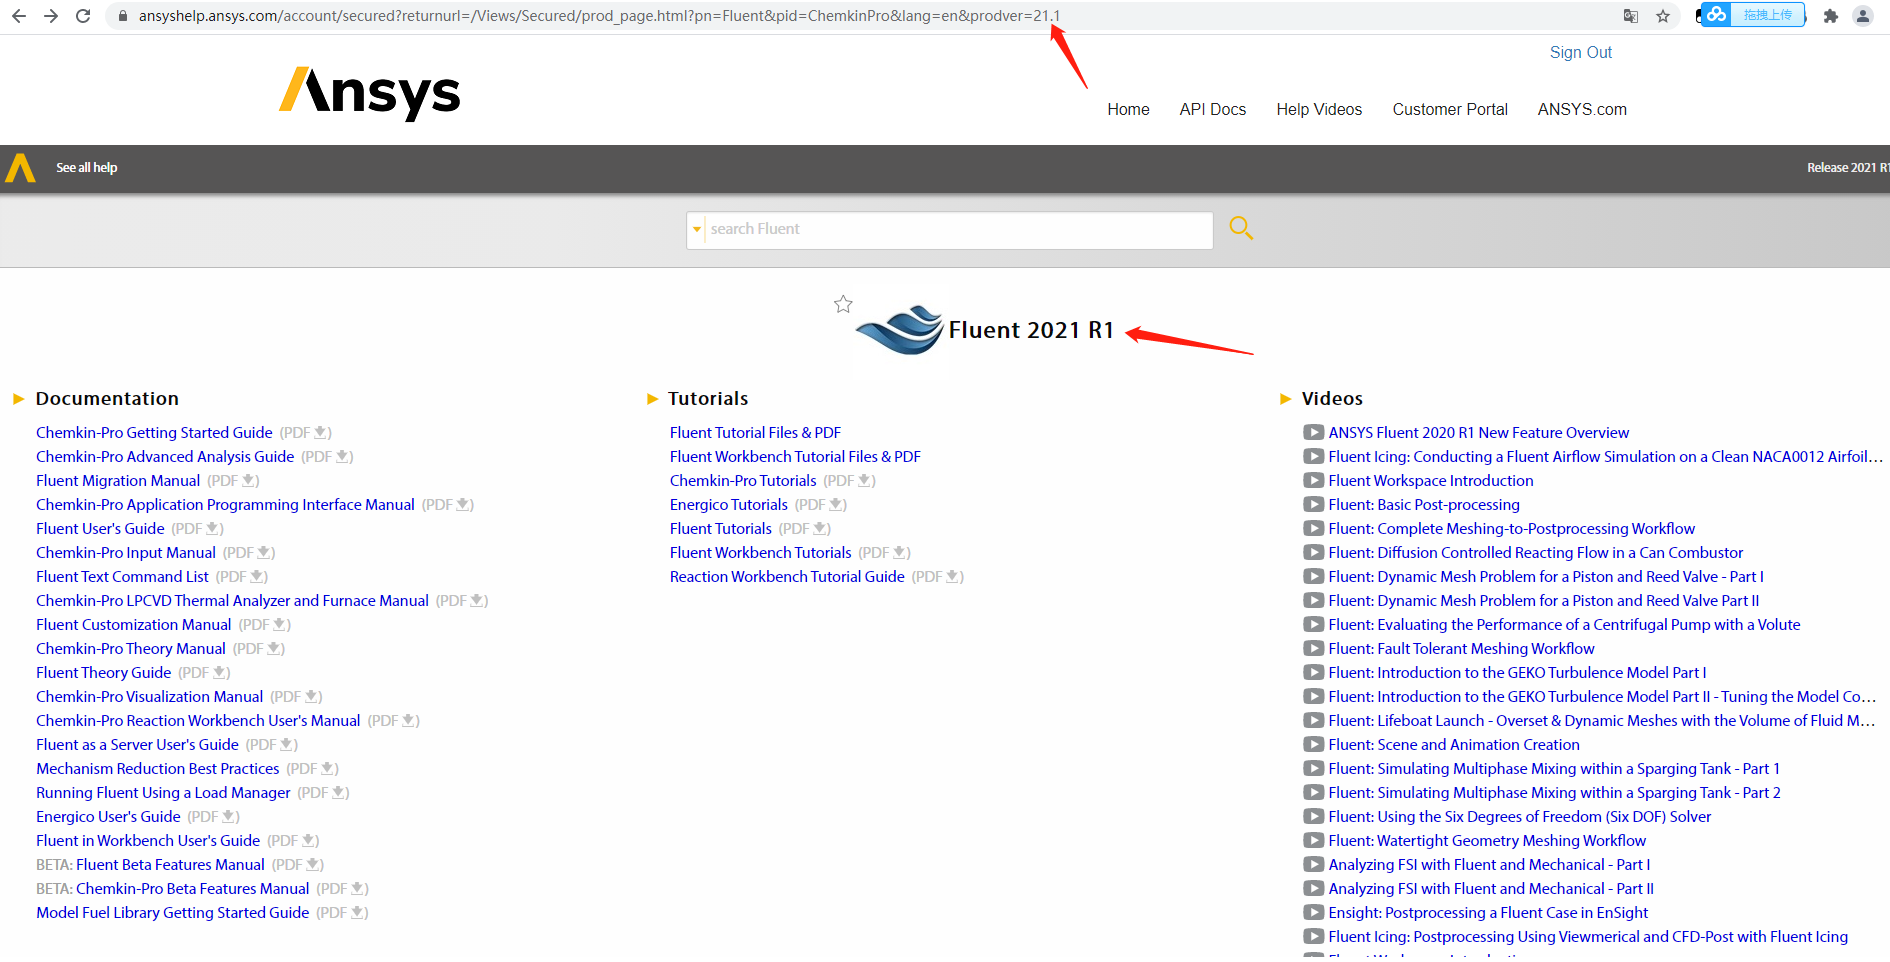Click the translate page icon in address bar
This screenshot has height=962, width=1890.
pyautogui.click(x=1631, y=16)
